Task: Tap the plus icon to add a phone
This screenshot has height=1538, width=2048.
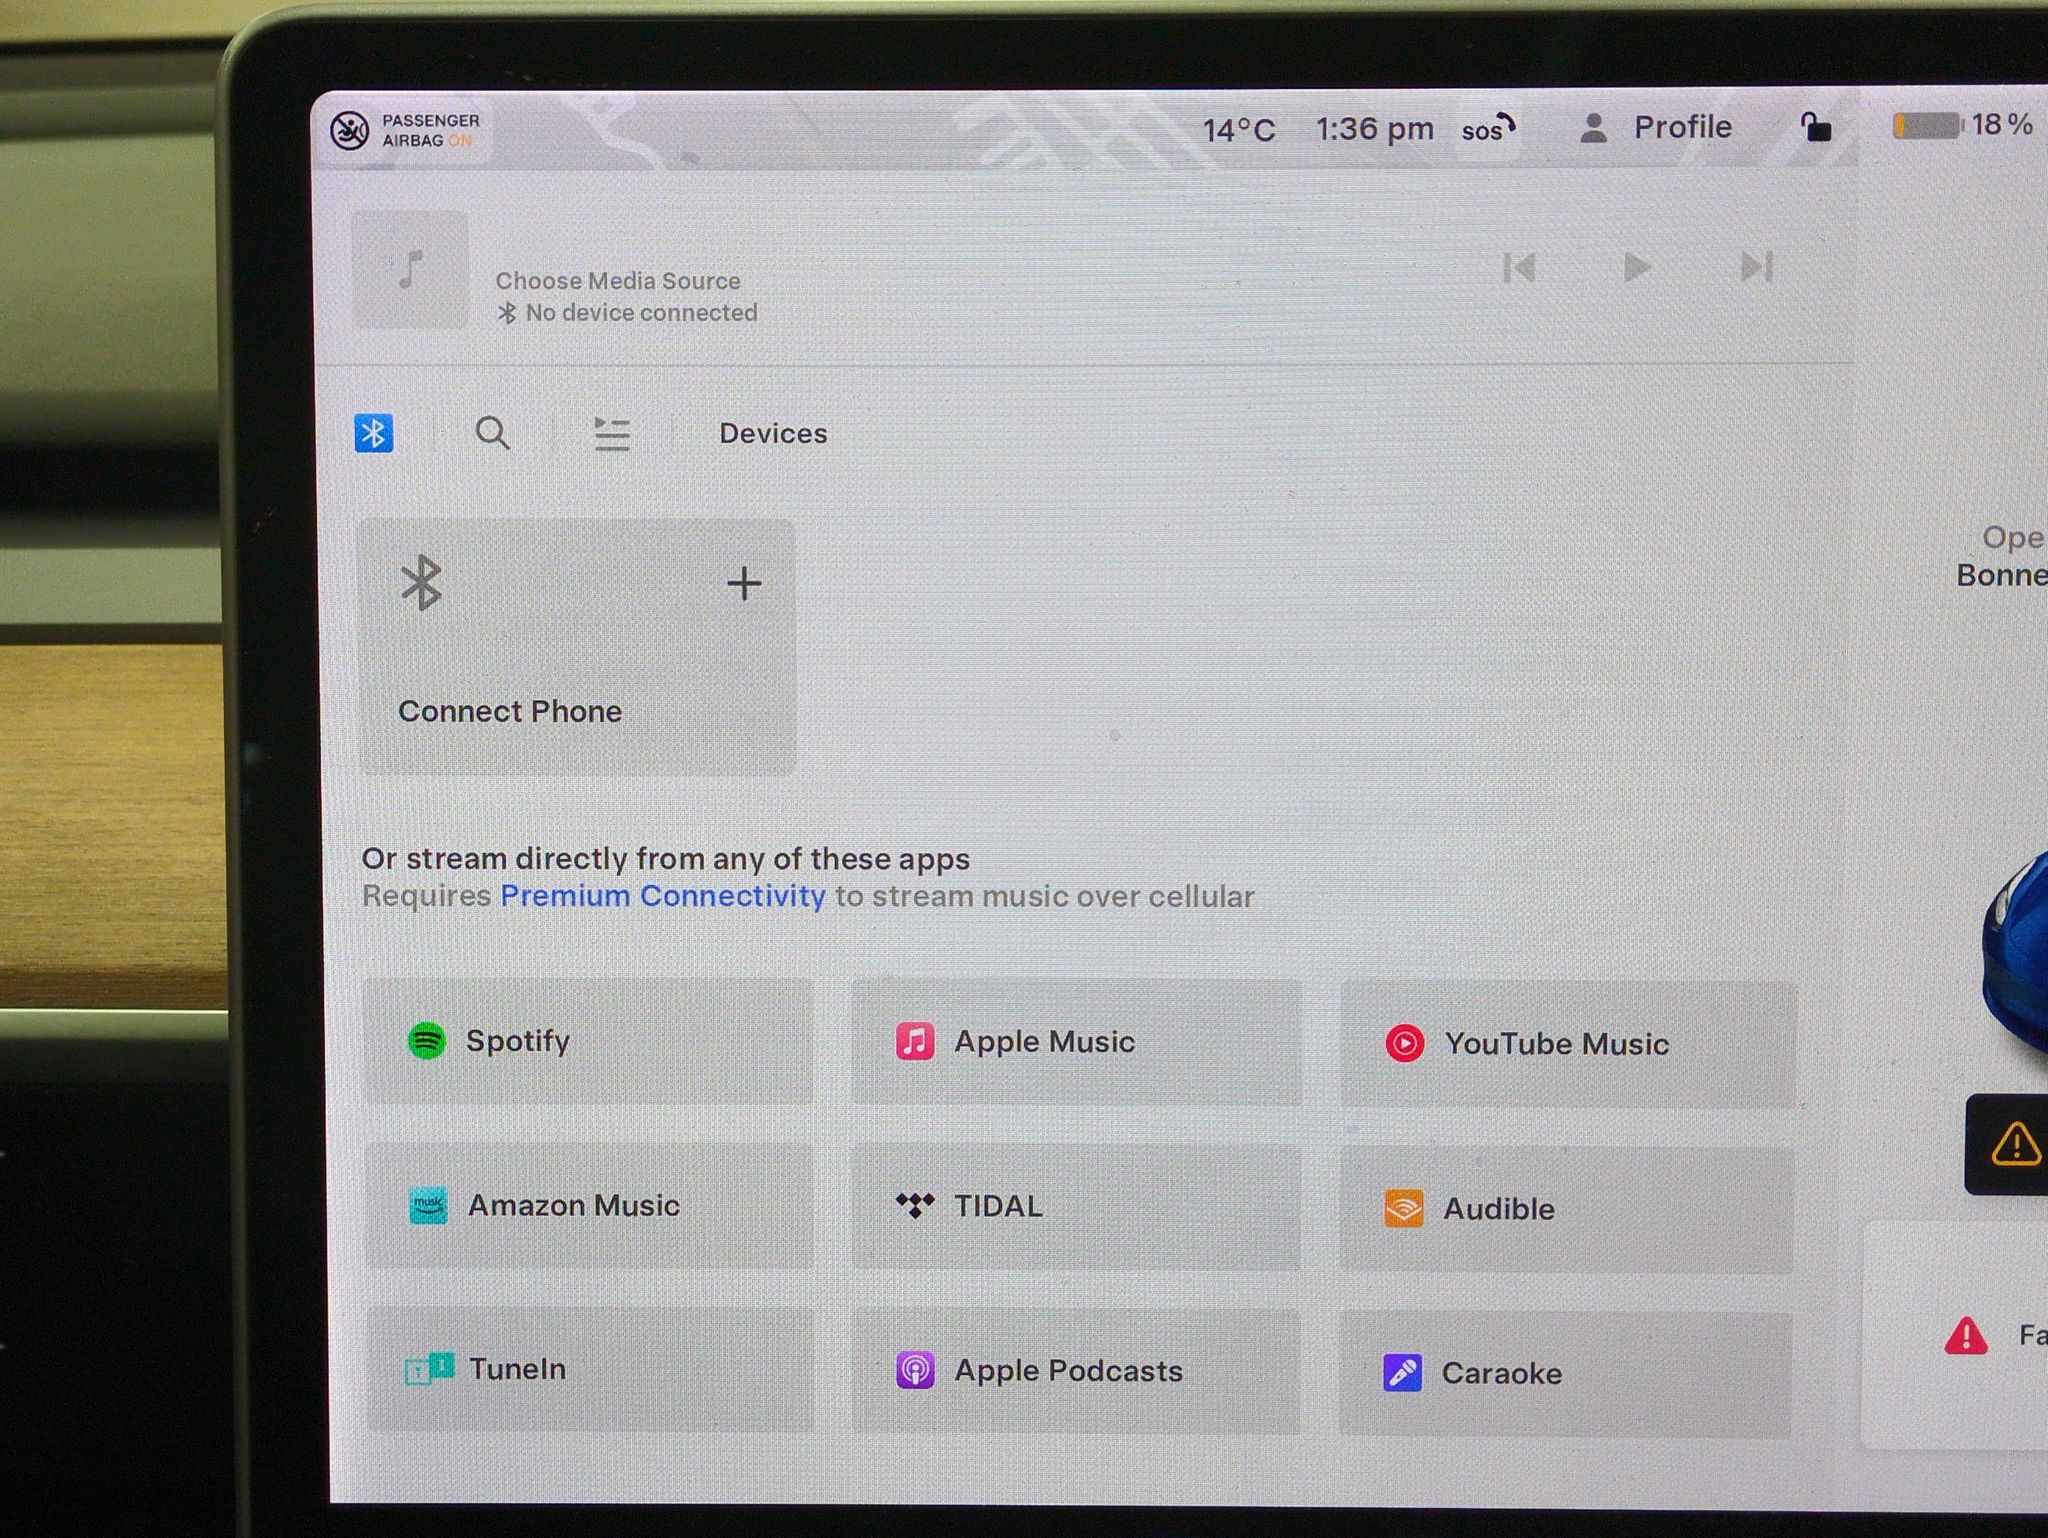Action: click(x=744, y=583)
